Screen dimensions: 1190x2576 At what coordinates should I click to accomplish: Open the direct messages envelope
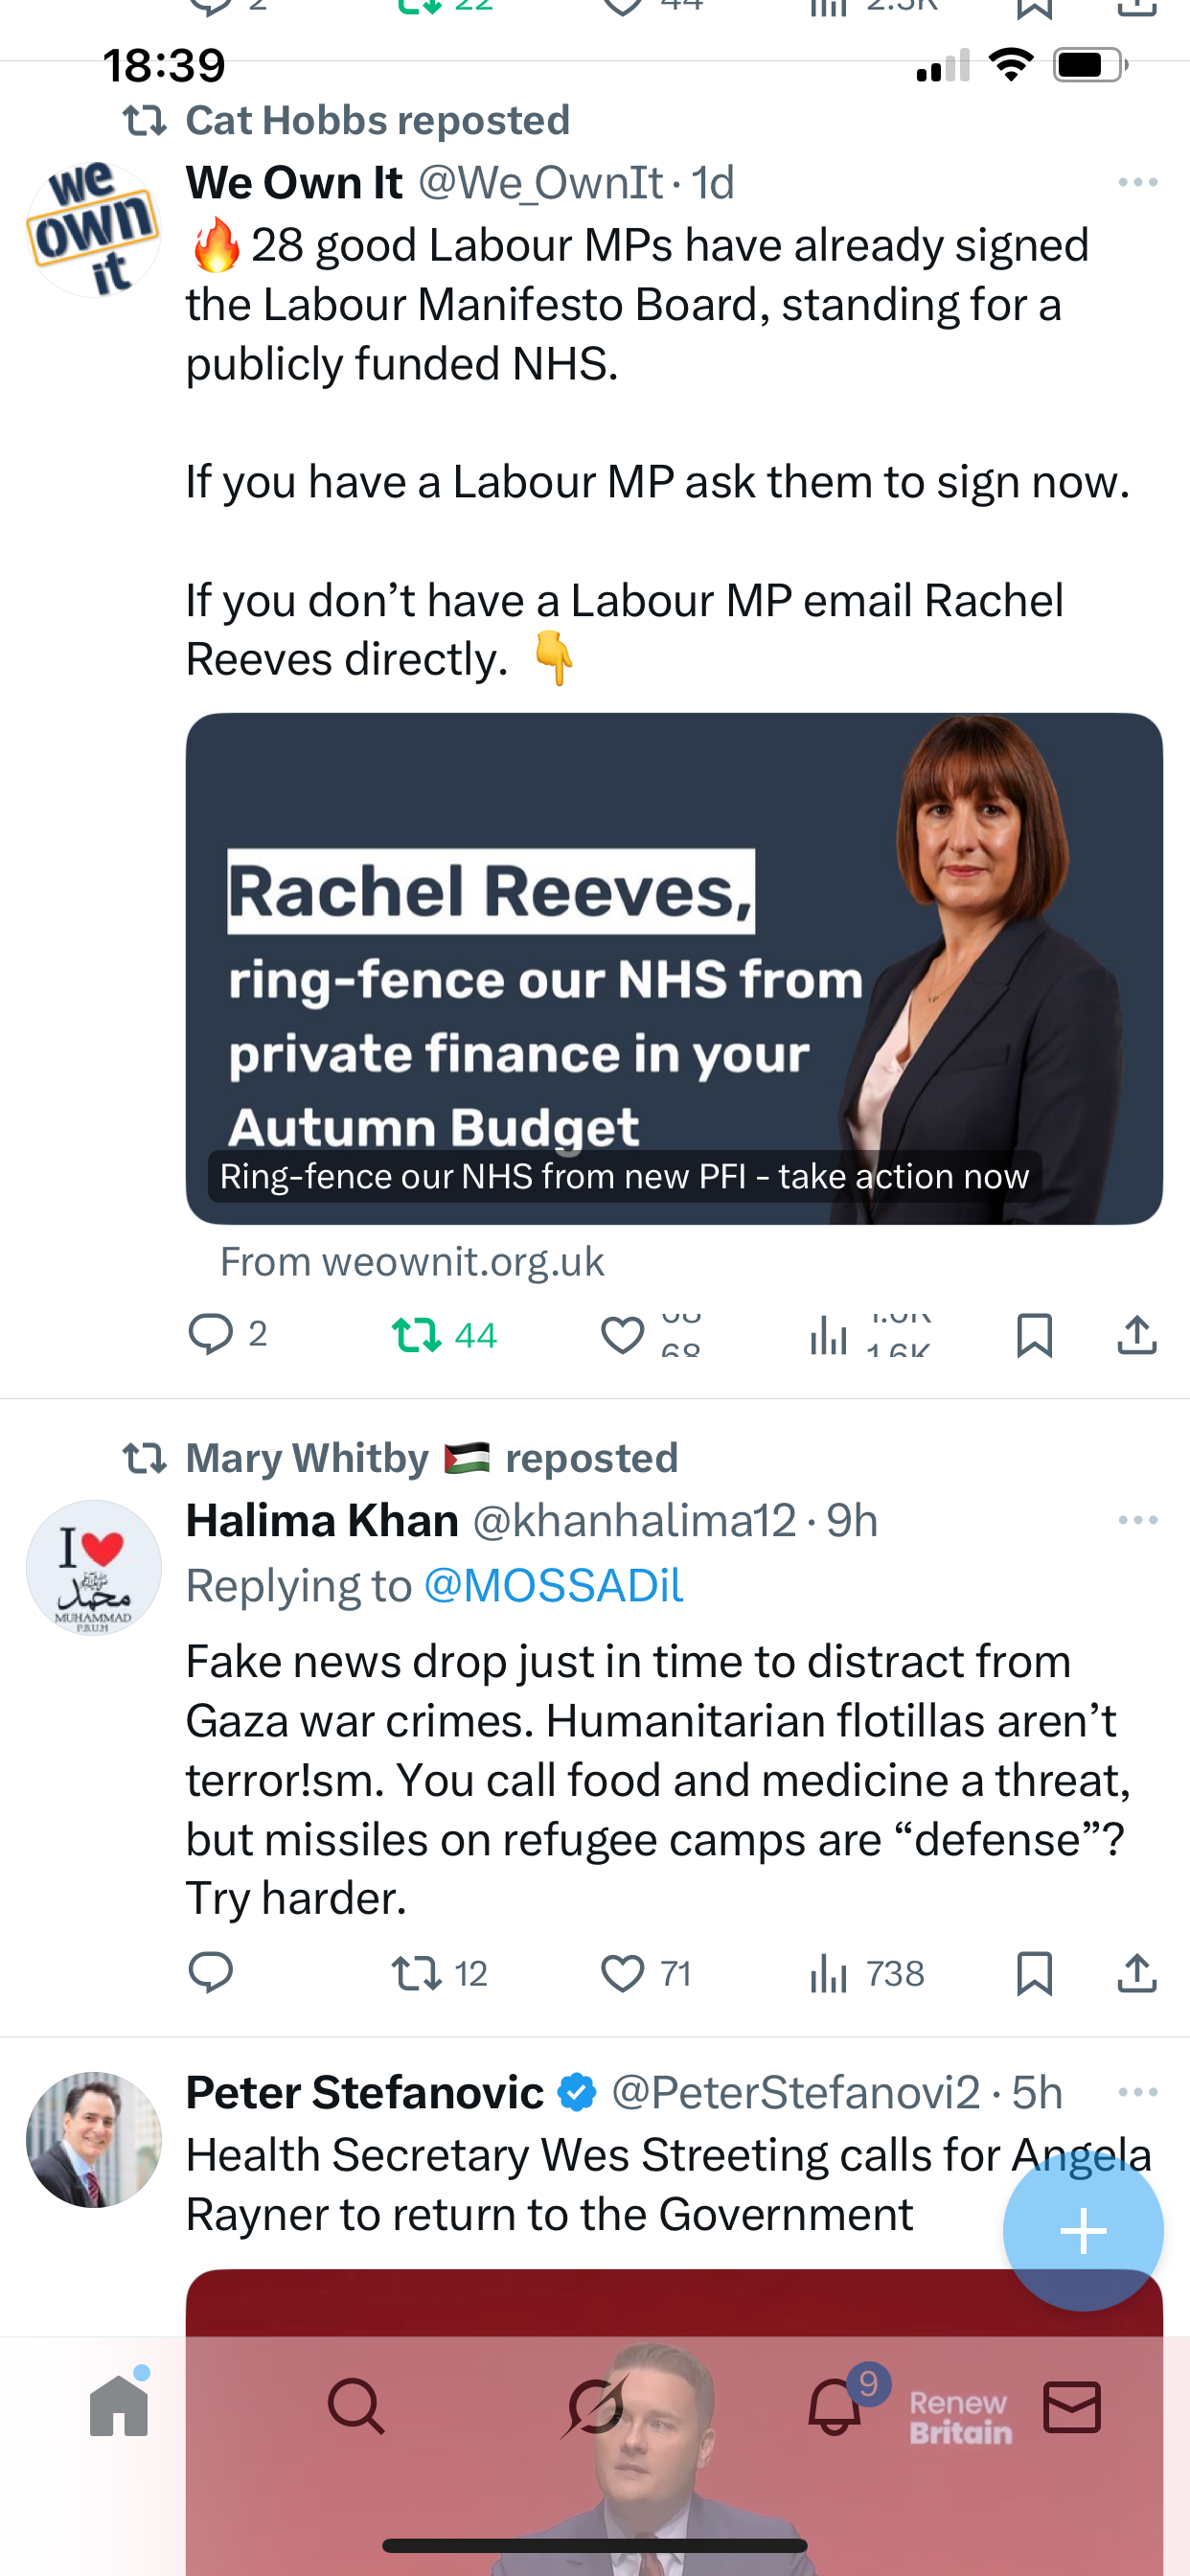[1072, 2405]
